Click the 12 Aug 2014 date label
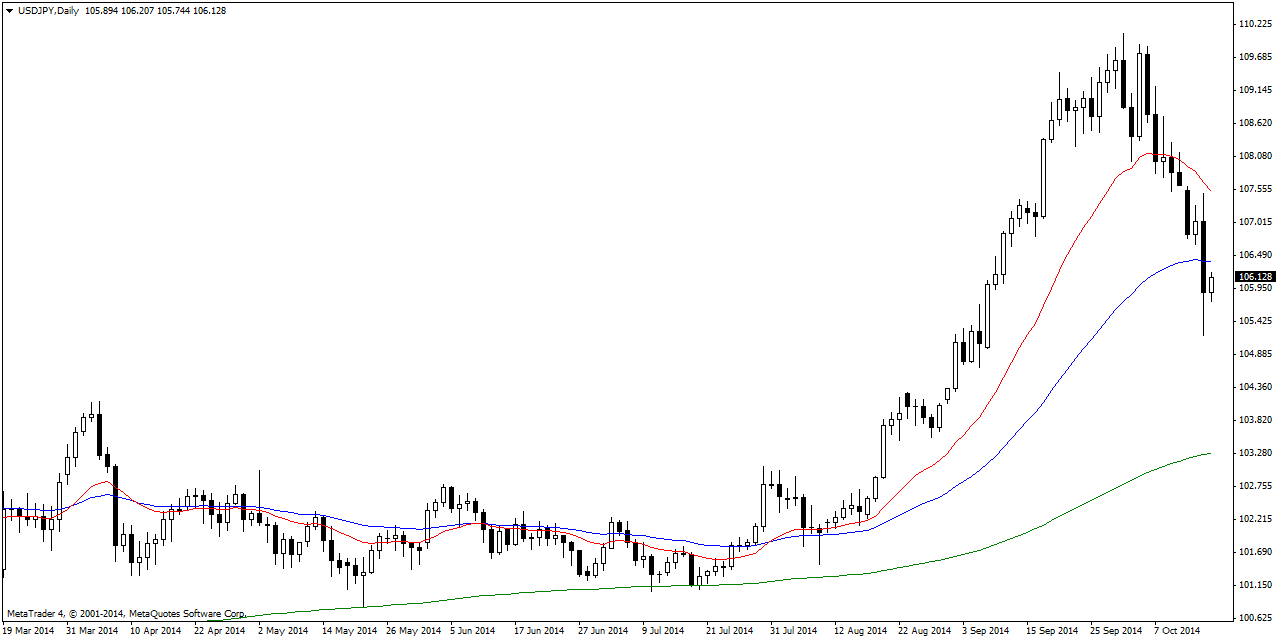This screenshot has height=639, width=1276. click(860, 631)
